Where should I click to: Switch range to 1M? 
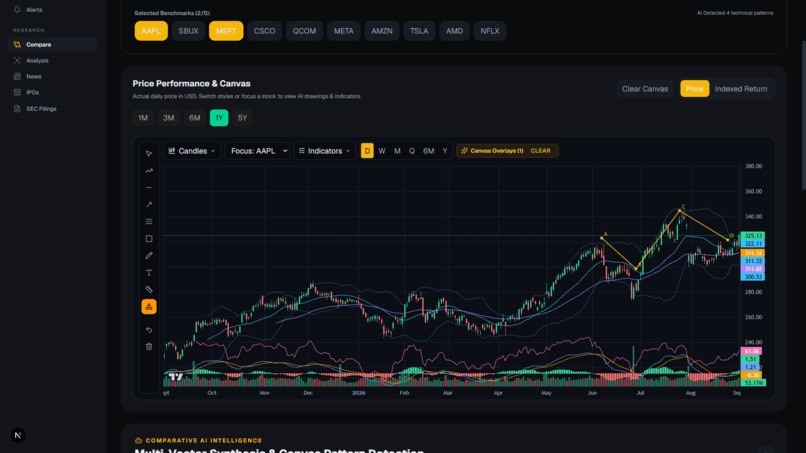point(143,118)
